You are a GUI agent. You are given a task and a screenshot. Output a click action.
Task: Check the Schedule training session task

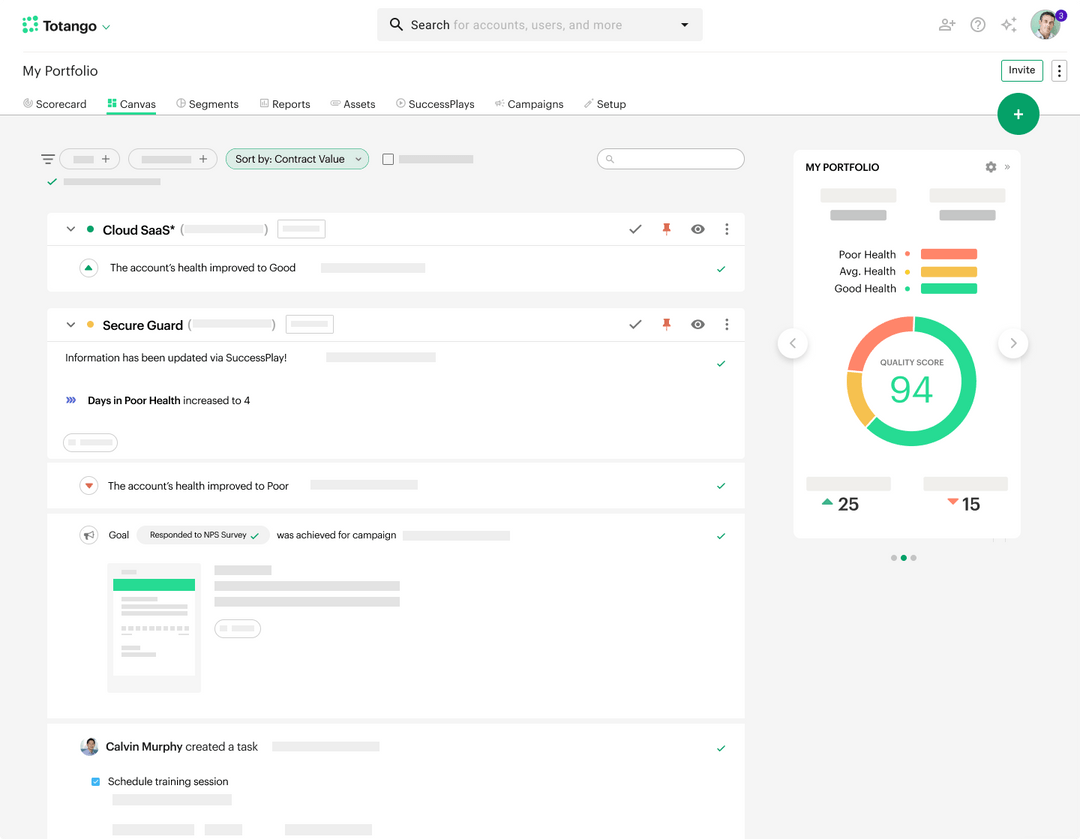(x=95, y=781)
